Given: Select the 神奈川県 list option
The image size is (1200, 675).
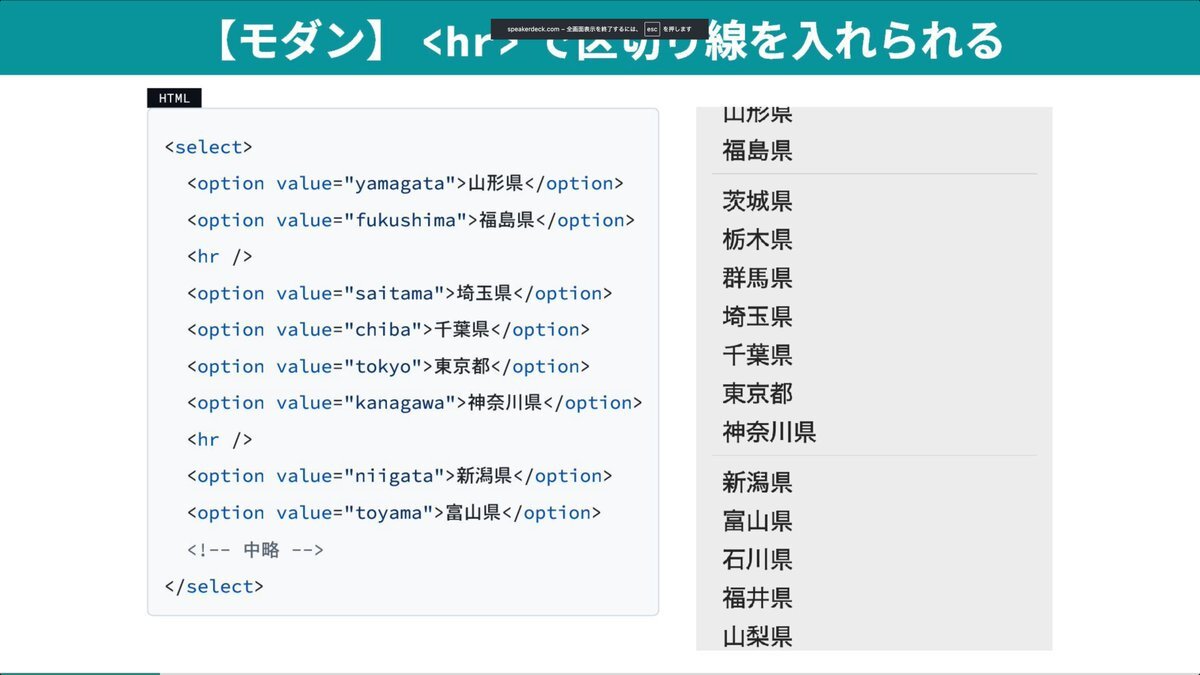Looking at the screenshot, I should tap(769, 433).
